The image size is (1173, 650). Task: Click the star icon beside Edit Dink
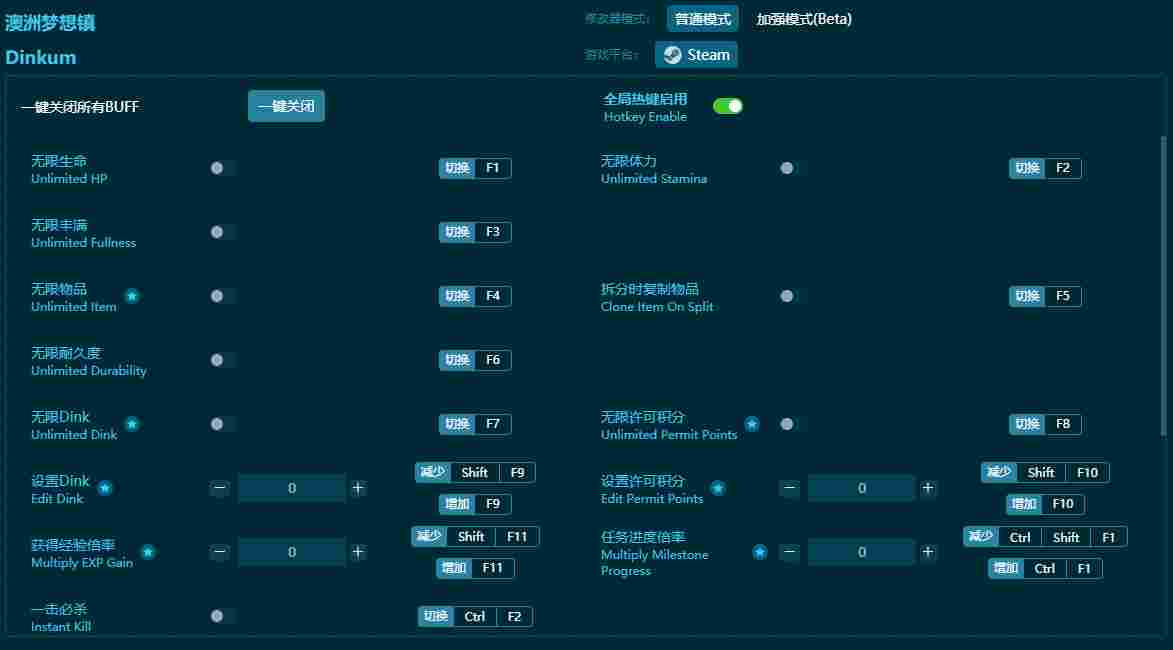click(x=105, y=488)
